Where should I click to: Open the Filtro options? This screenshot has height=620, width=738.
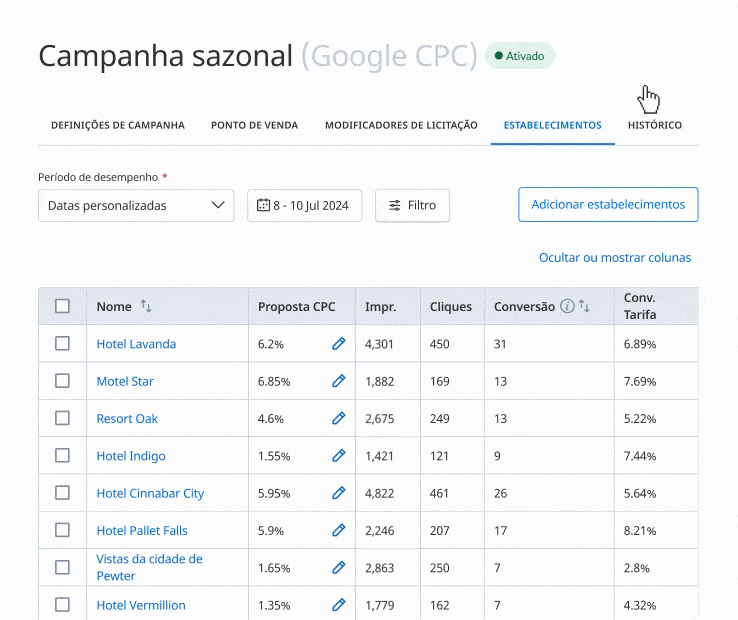point(412,205)
